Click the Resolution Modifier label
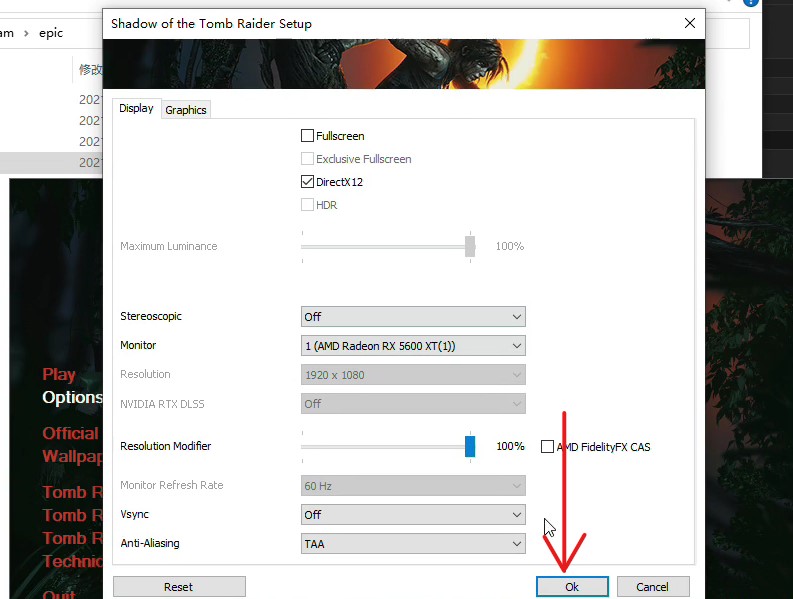The width and height of the screenshot is (793, 599). 165,446
